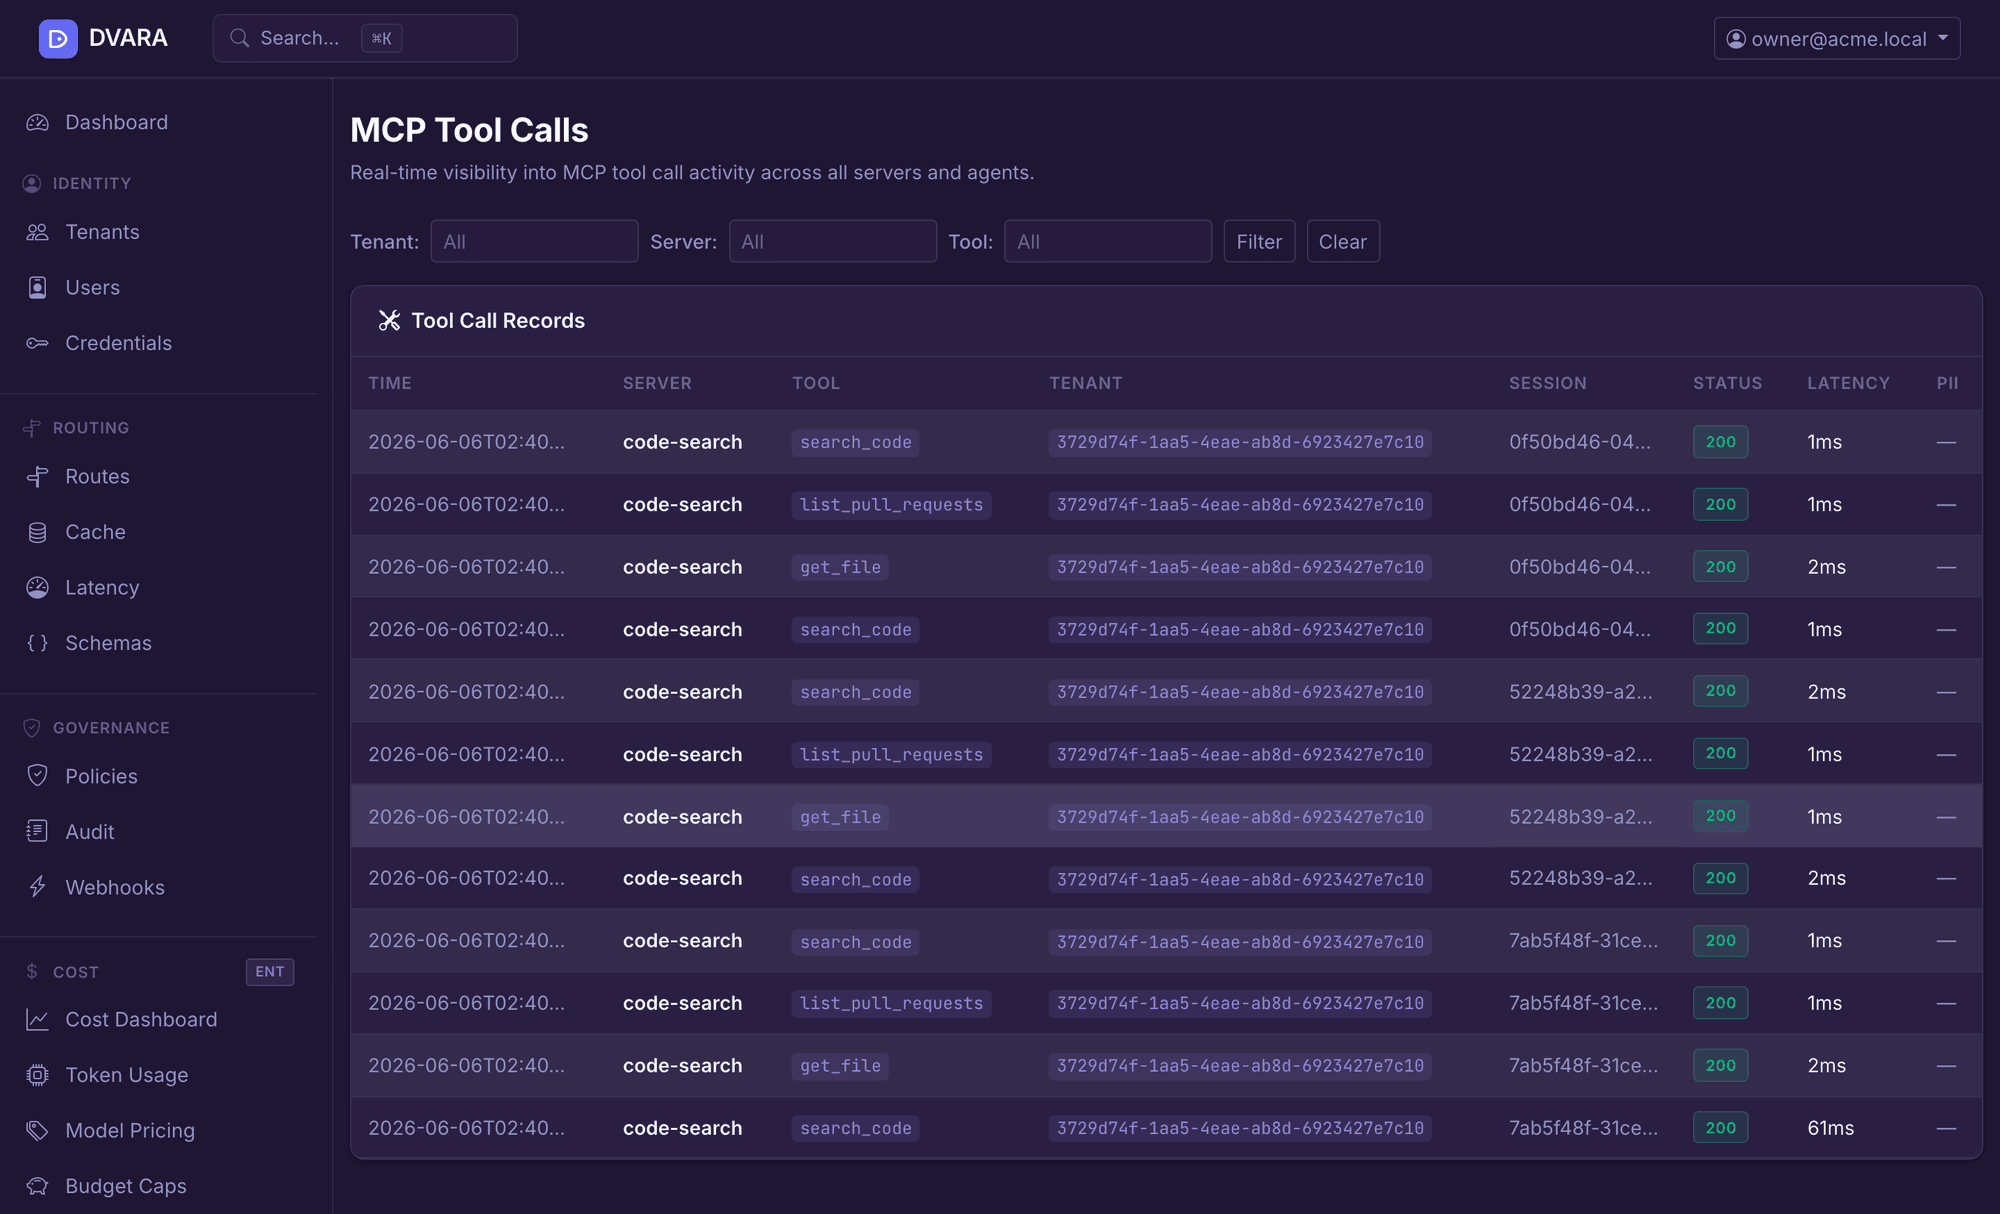
Task: Open the Audit page
Action: click(89, 832)
